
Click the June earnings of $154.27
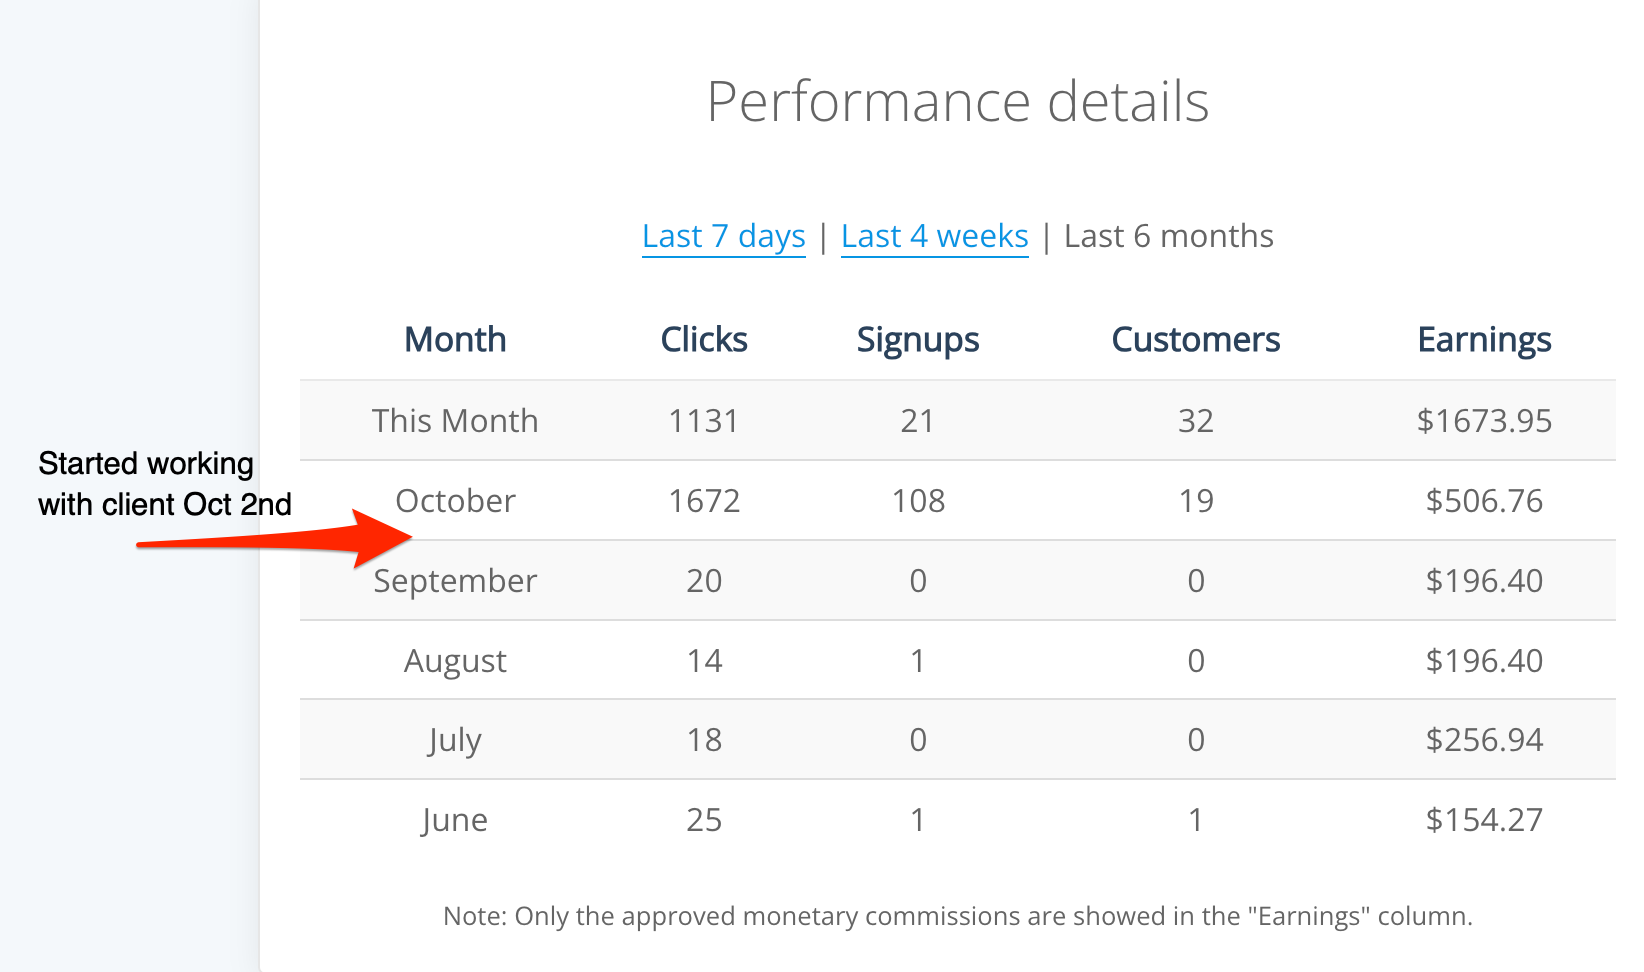point(1484,820)
